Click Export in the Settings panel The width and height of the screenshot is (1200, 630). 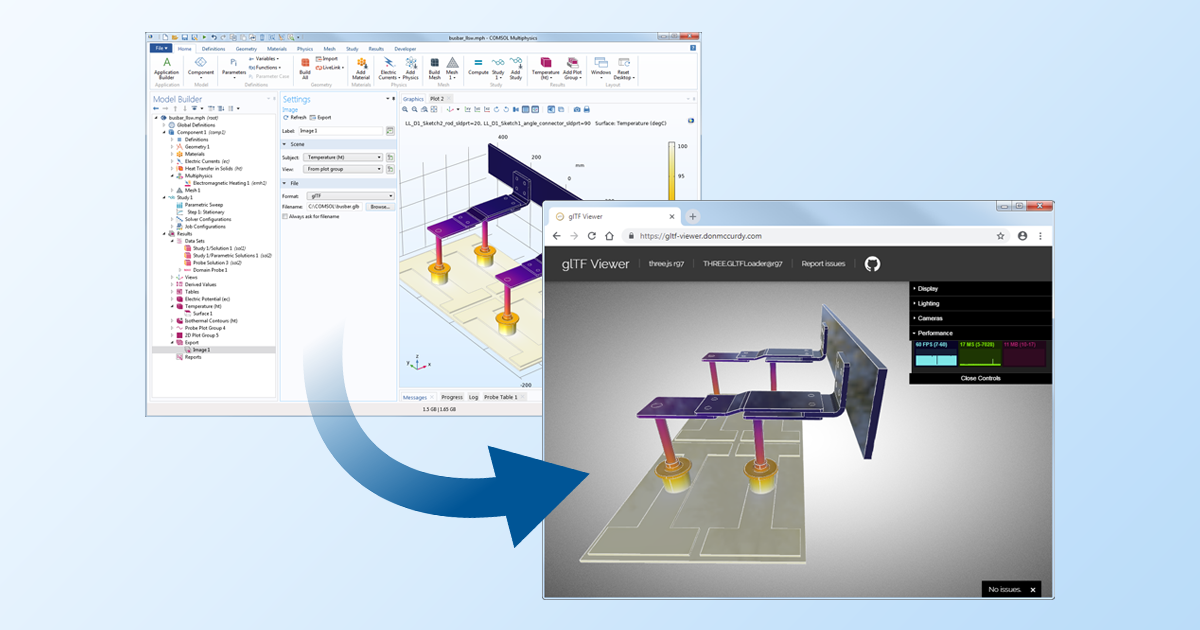322,118
